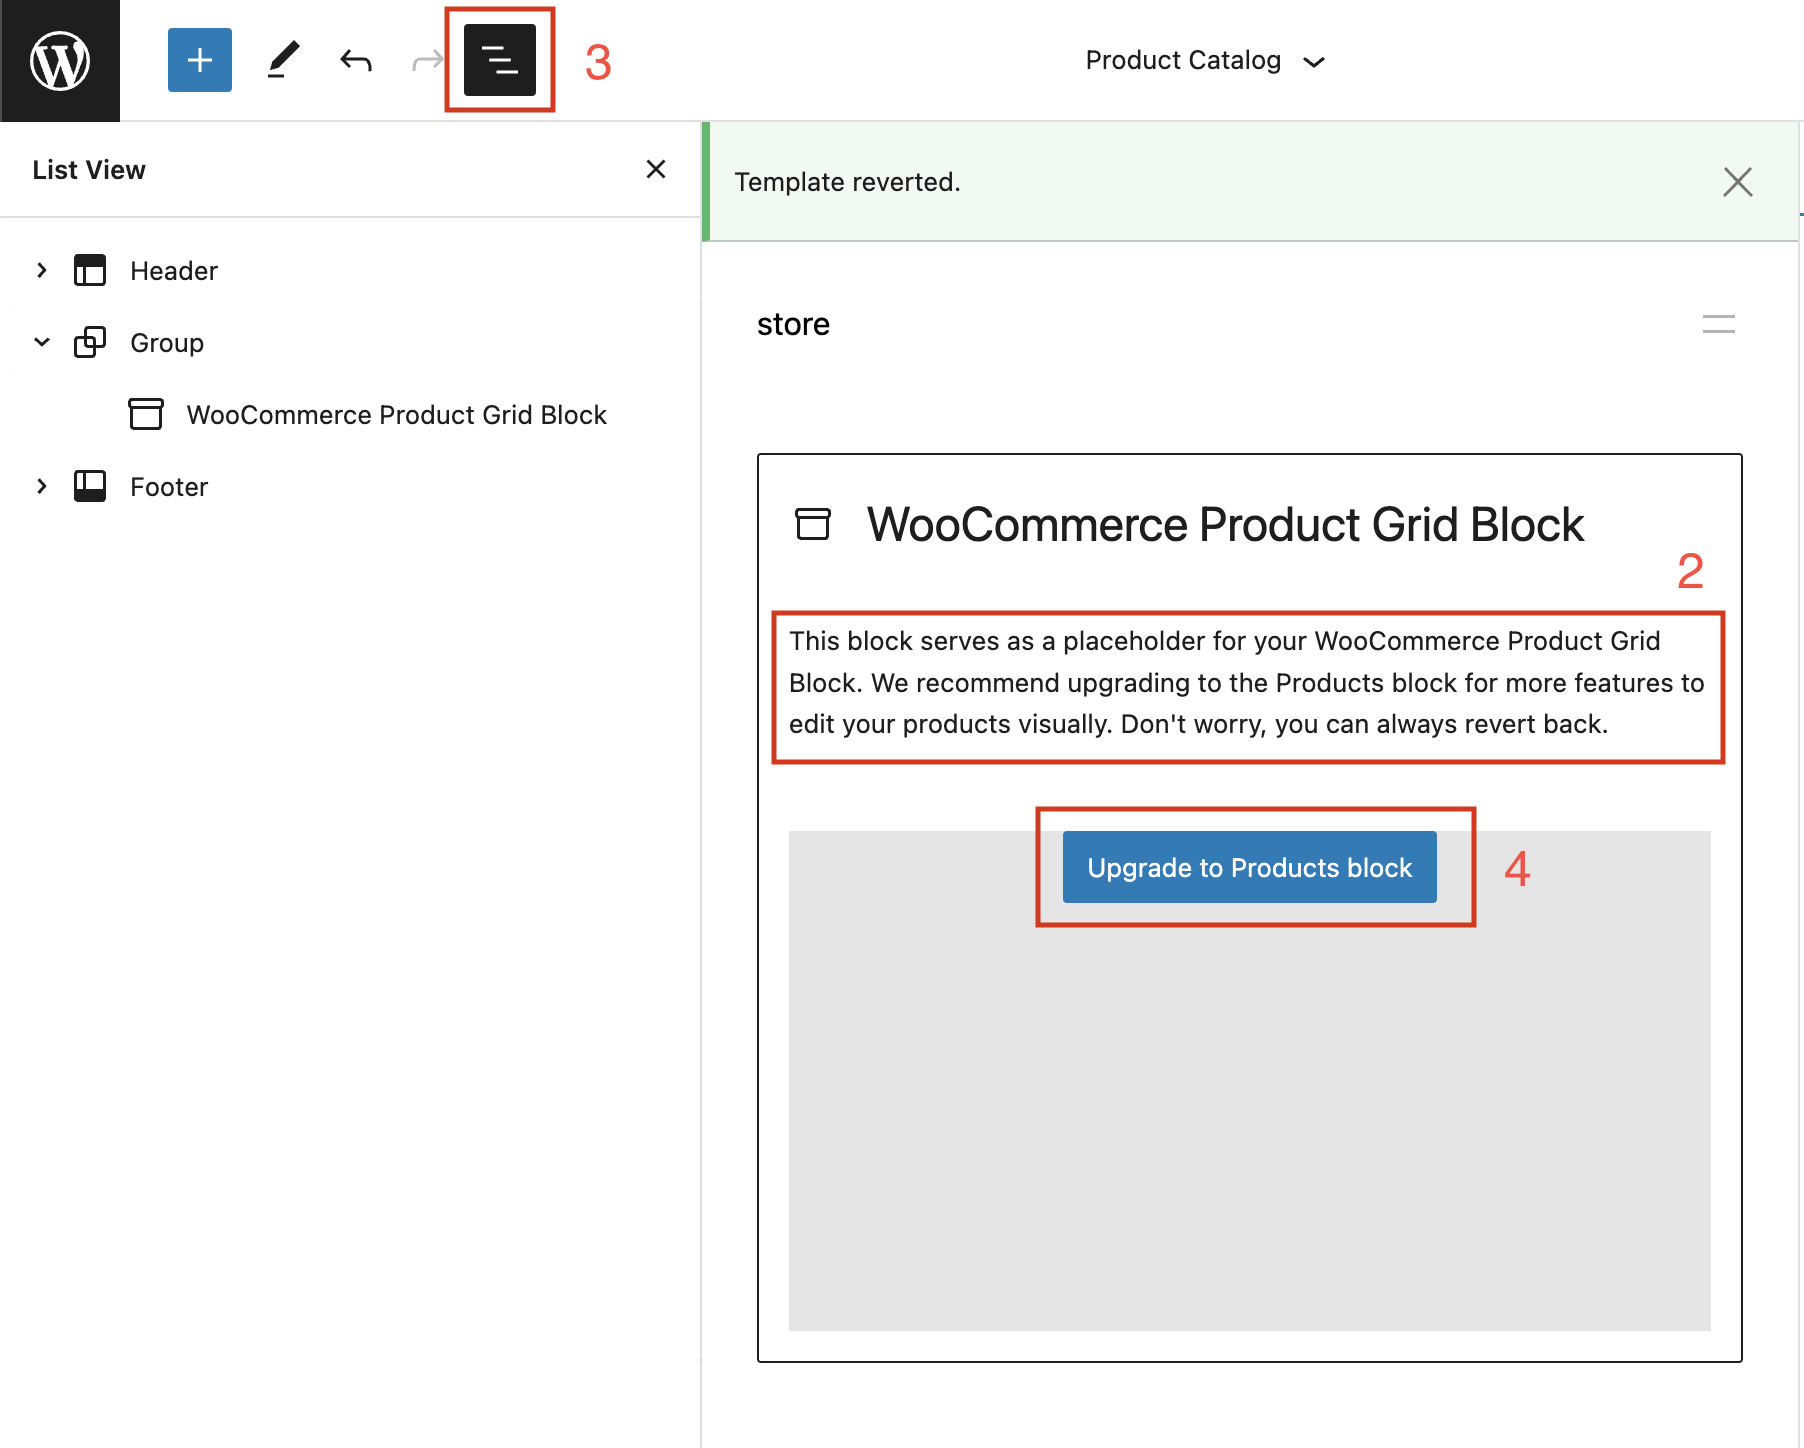Click the Product Grid archive icon in list
The width and height of the screenshot is (1804, 1448).
(x=146, y=414)
